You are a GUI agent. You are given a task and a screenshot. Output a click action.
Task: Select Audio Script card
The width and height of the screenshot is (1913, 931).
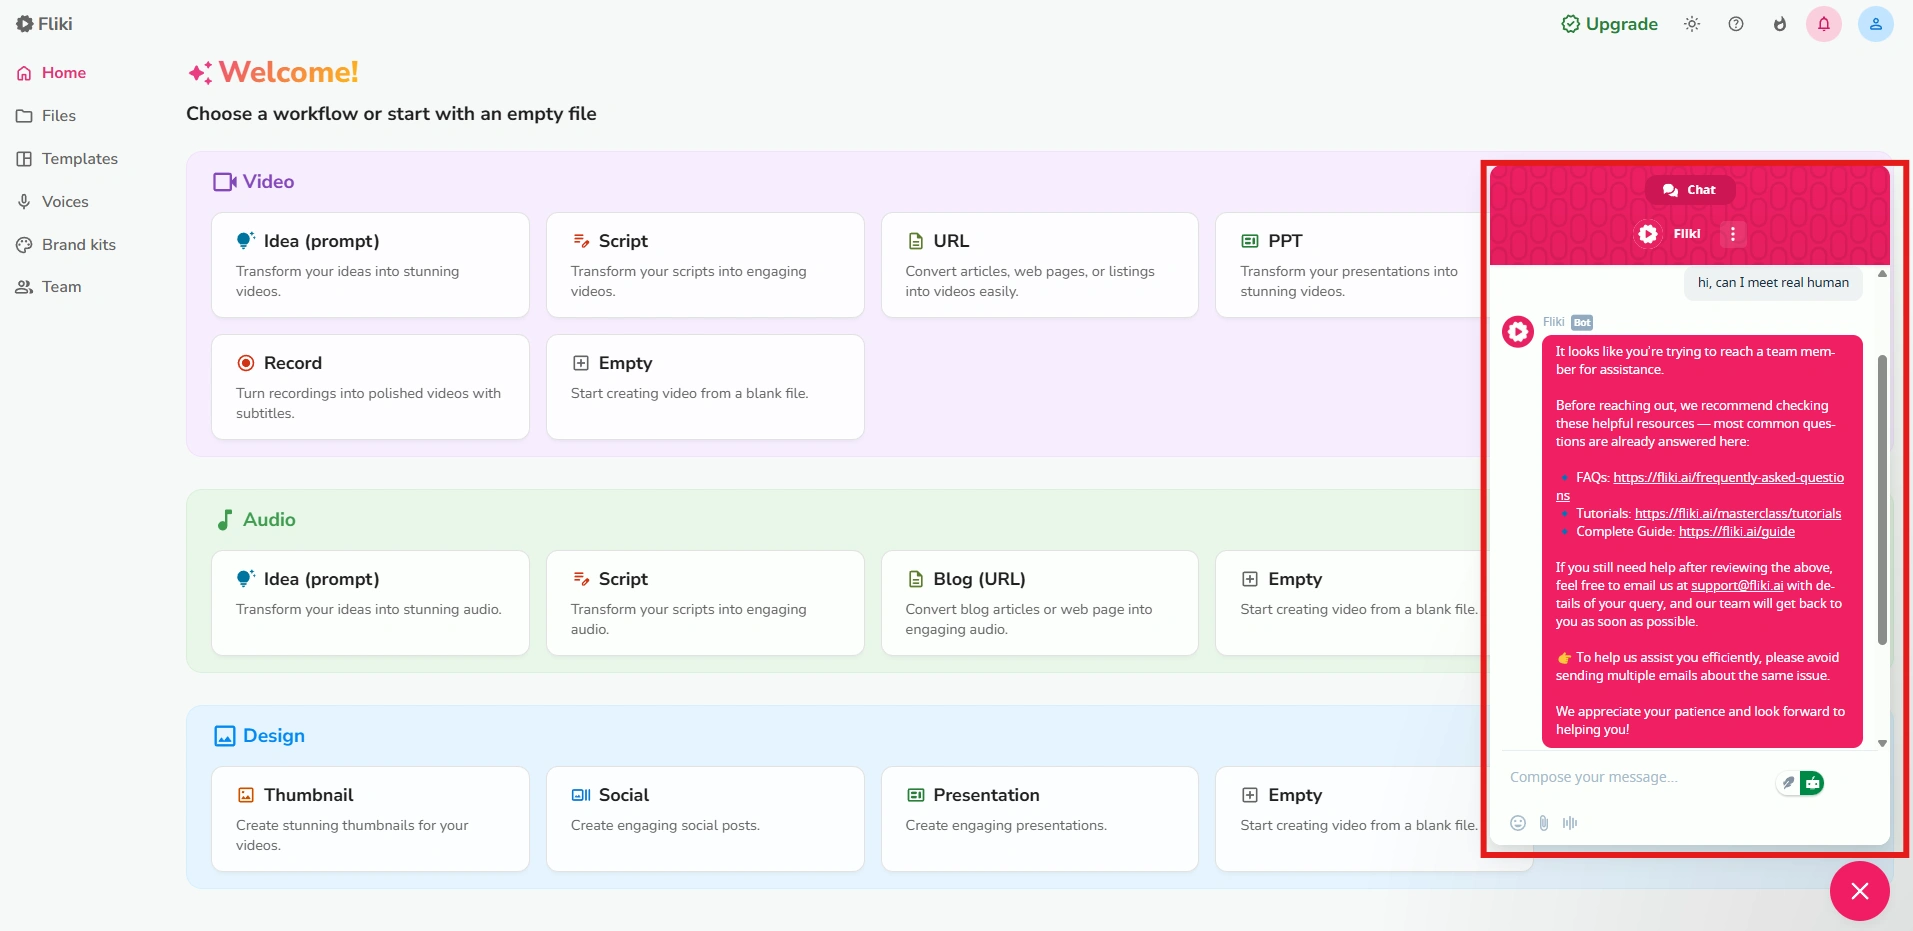705,603
